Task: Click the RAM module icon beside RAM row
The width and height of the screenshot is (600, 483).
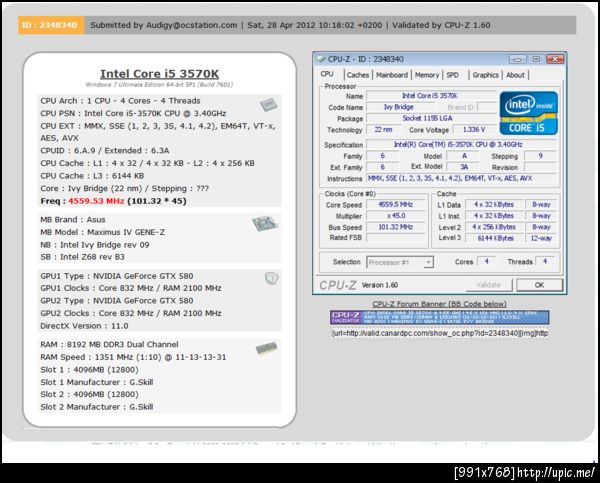Action: [267, 348]
